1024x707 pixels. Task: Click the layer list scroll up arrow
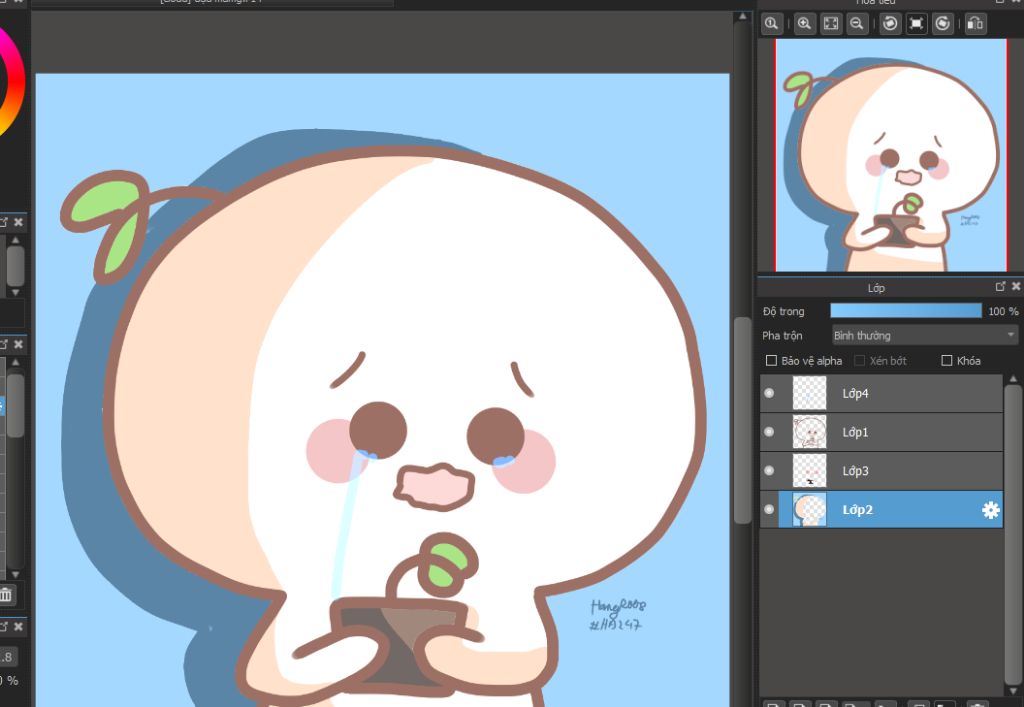click(x=1013, y=379)
